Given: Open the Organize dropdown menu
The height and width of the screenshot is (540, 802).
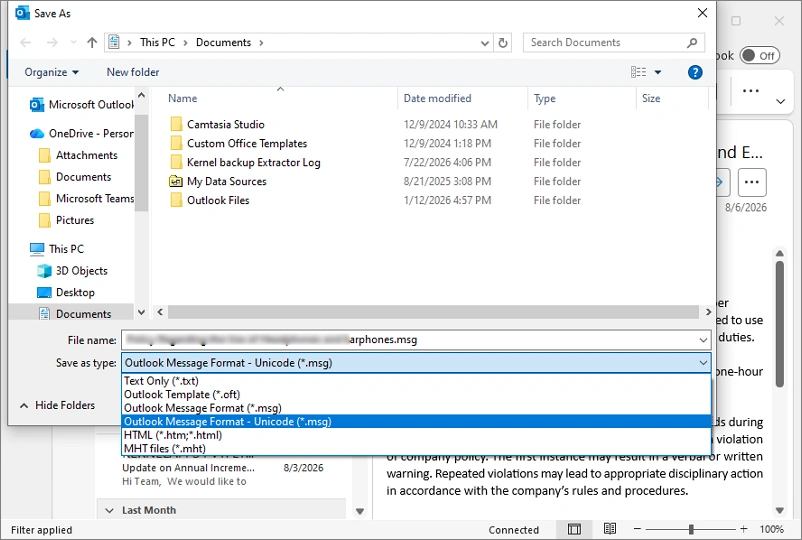Looking at the screenshot, I should tap(52, 72).
